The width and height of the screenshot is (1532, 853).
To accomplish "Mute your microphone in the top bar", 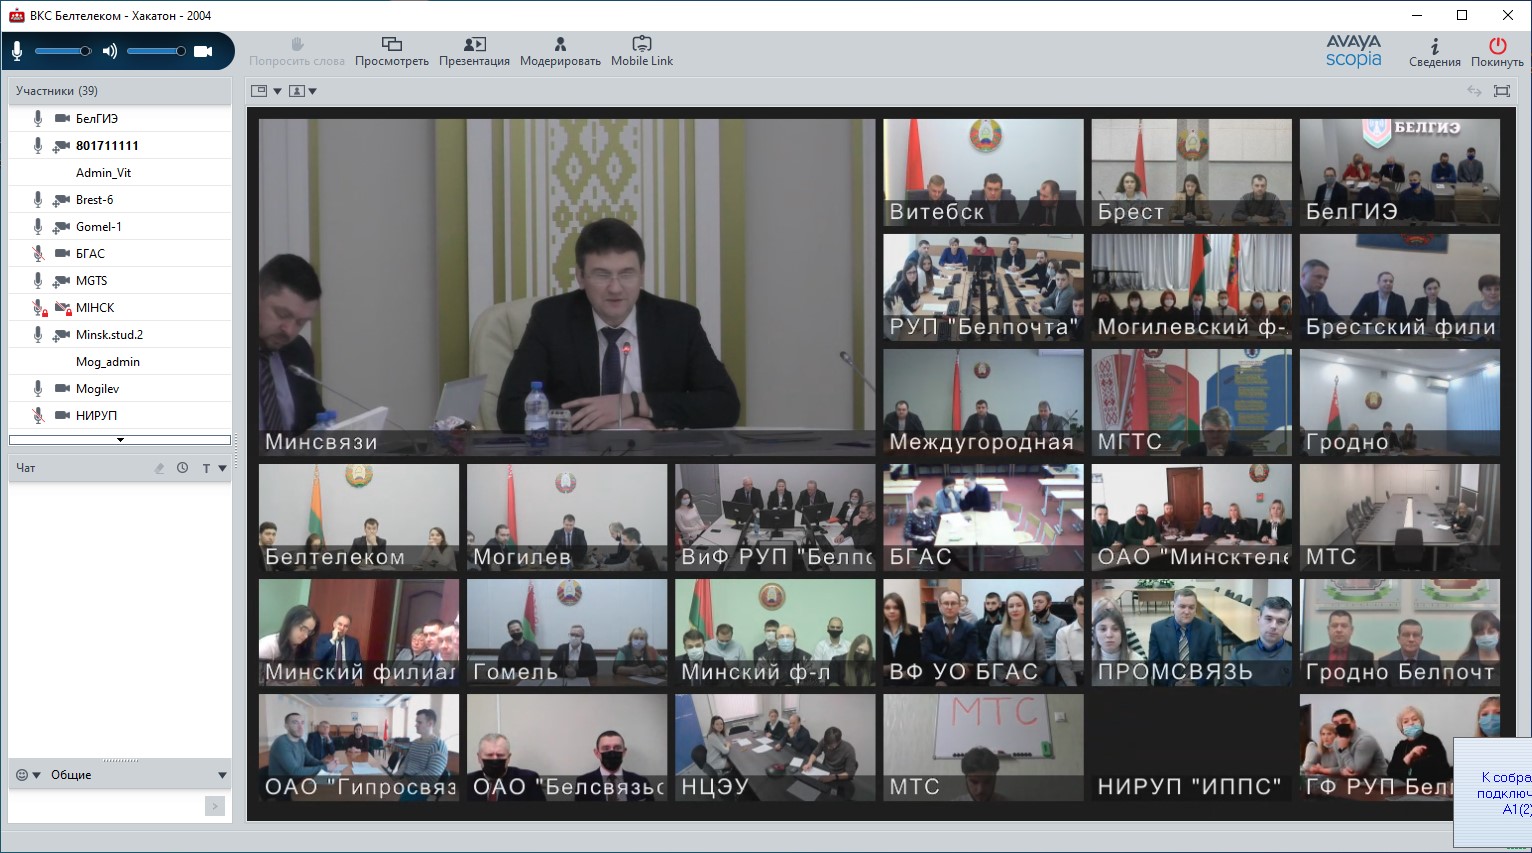I will pyautogui.click(x=17, y=50).
